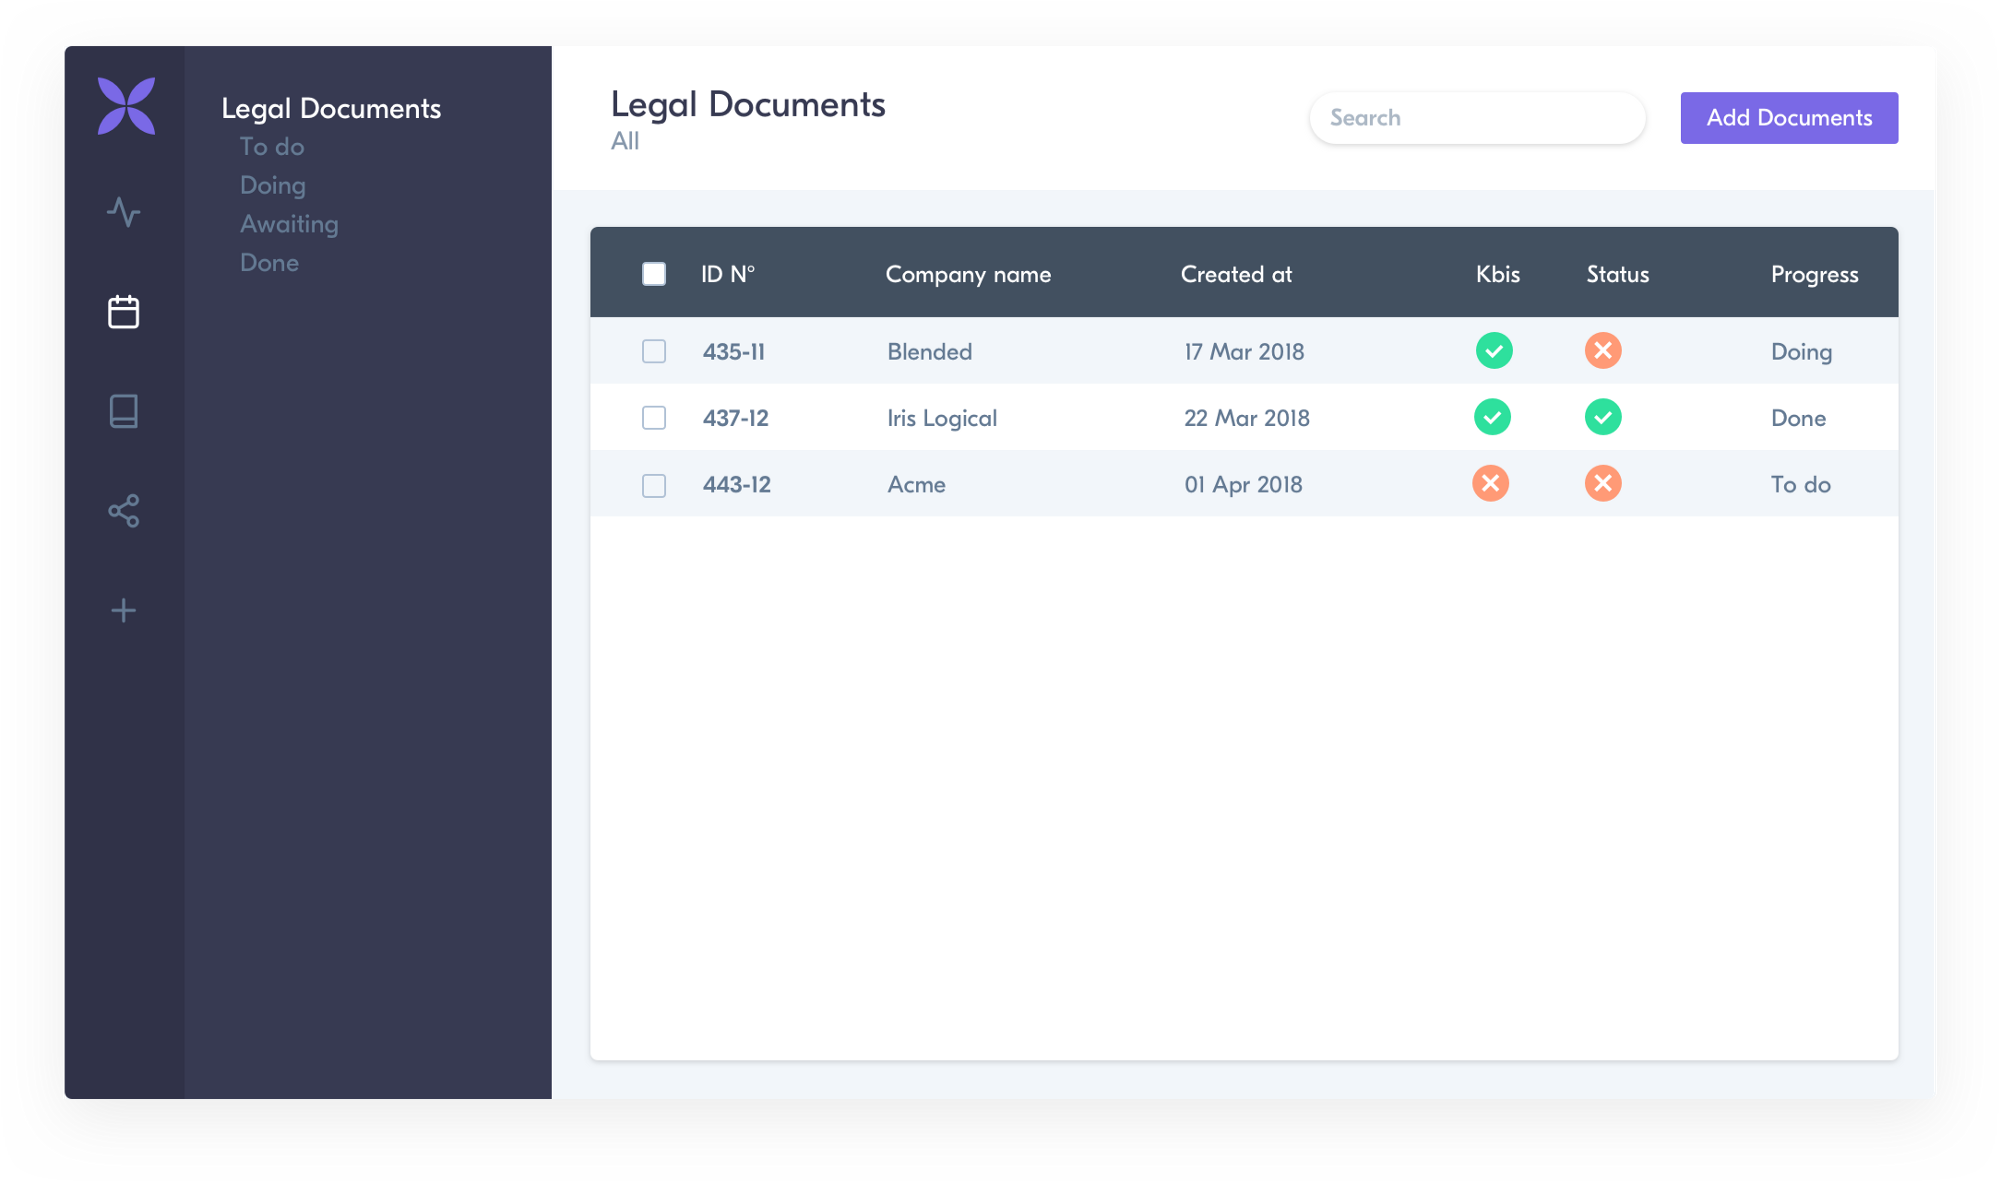Screen dimensions: 2000x1182
Task: Click red Kbis cross icon for Acme
Action: coord(1491,484)
